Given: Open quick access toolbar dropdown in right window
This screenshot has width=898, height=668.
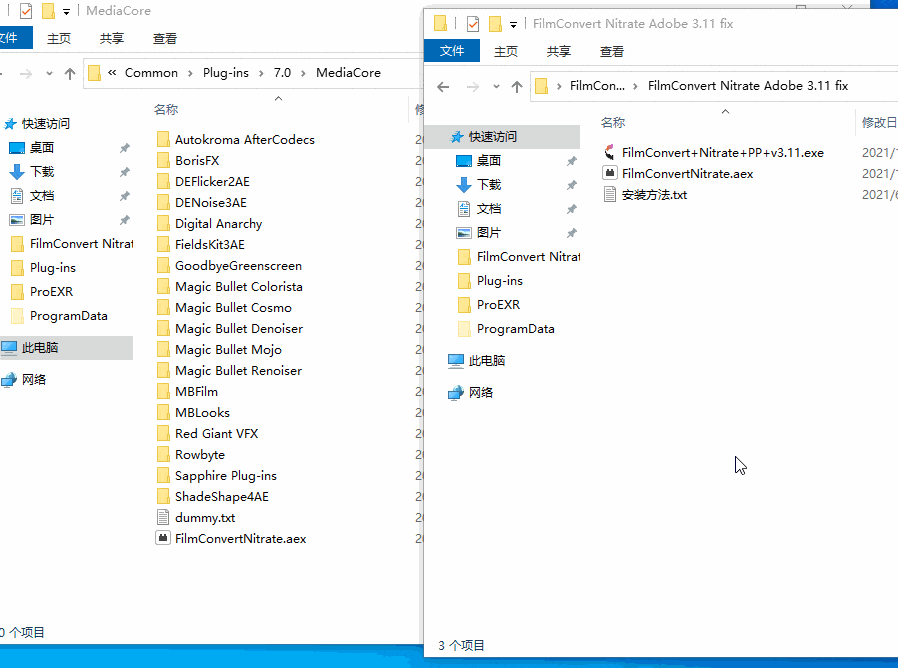Looking at the screenshot, I should pyautogui.click(x=514, y=24).
